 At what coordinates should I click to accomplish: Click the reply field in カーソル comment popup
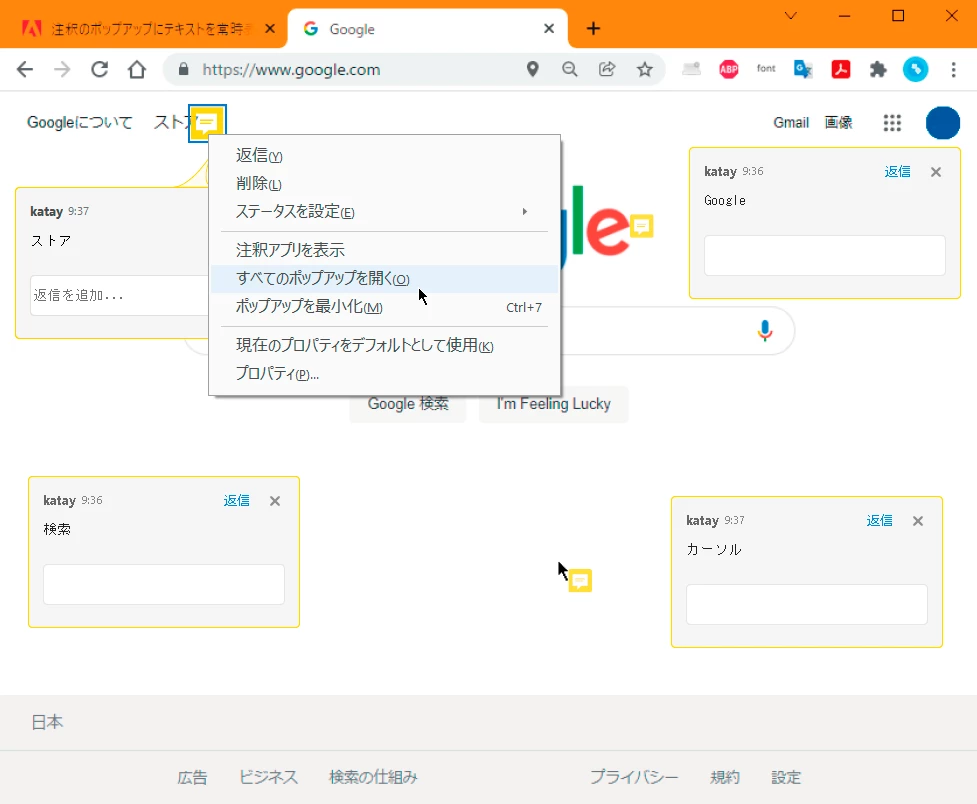coord(806,605)
